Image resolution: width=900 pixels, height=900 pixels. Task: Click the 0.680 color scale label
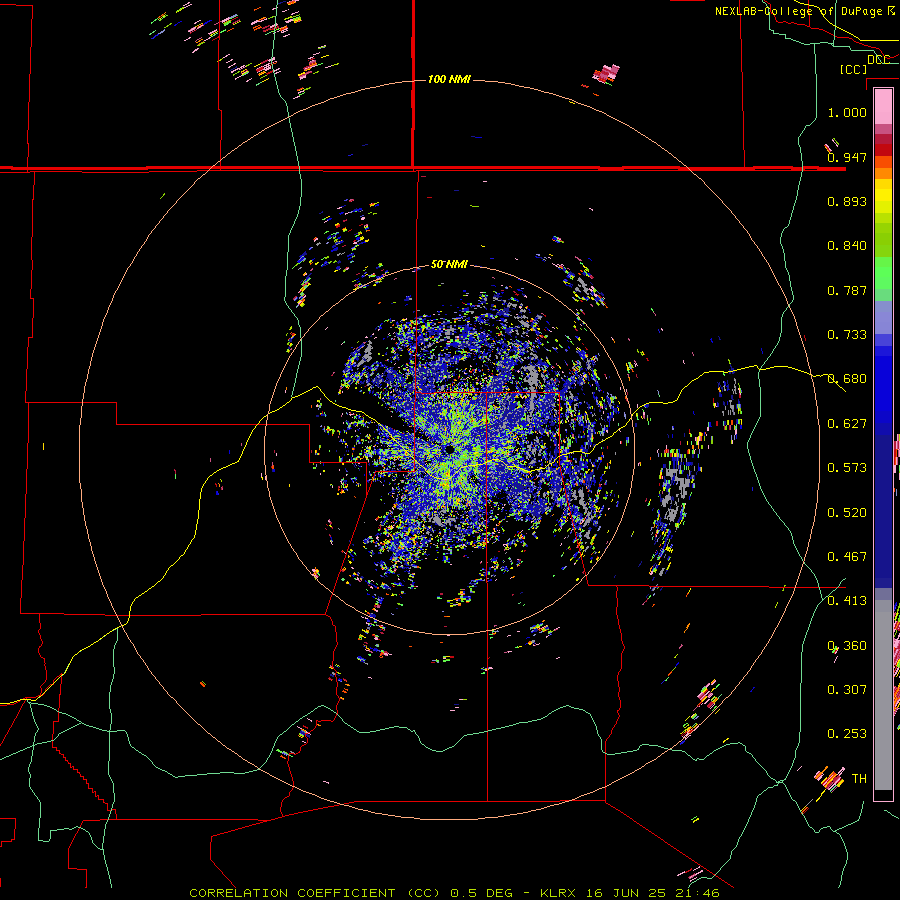pos(847,379)
